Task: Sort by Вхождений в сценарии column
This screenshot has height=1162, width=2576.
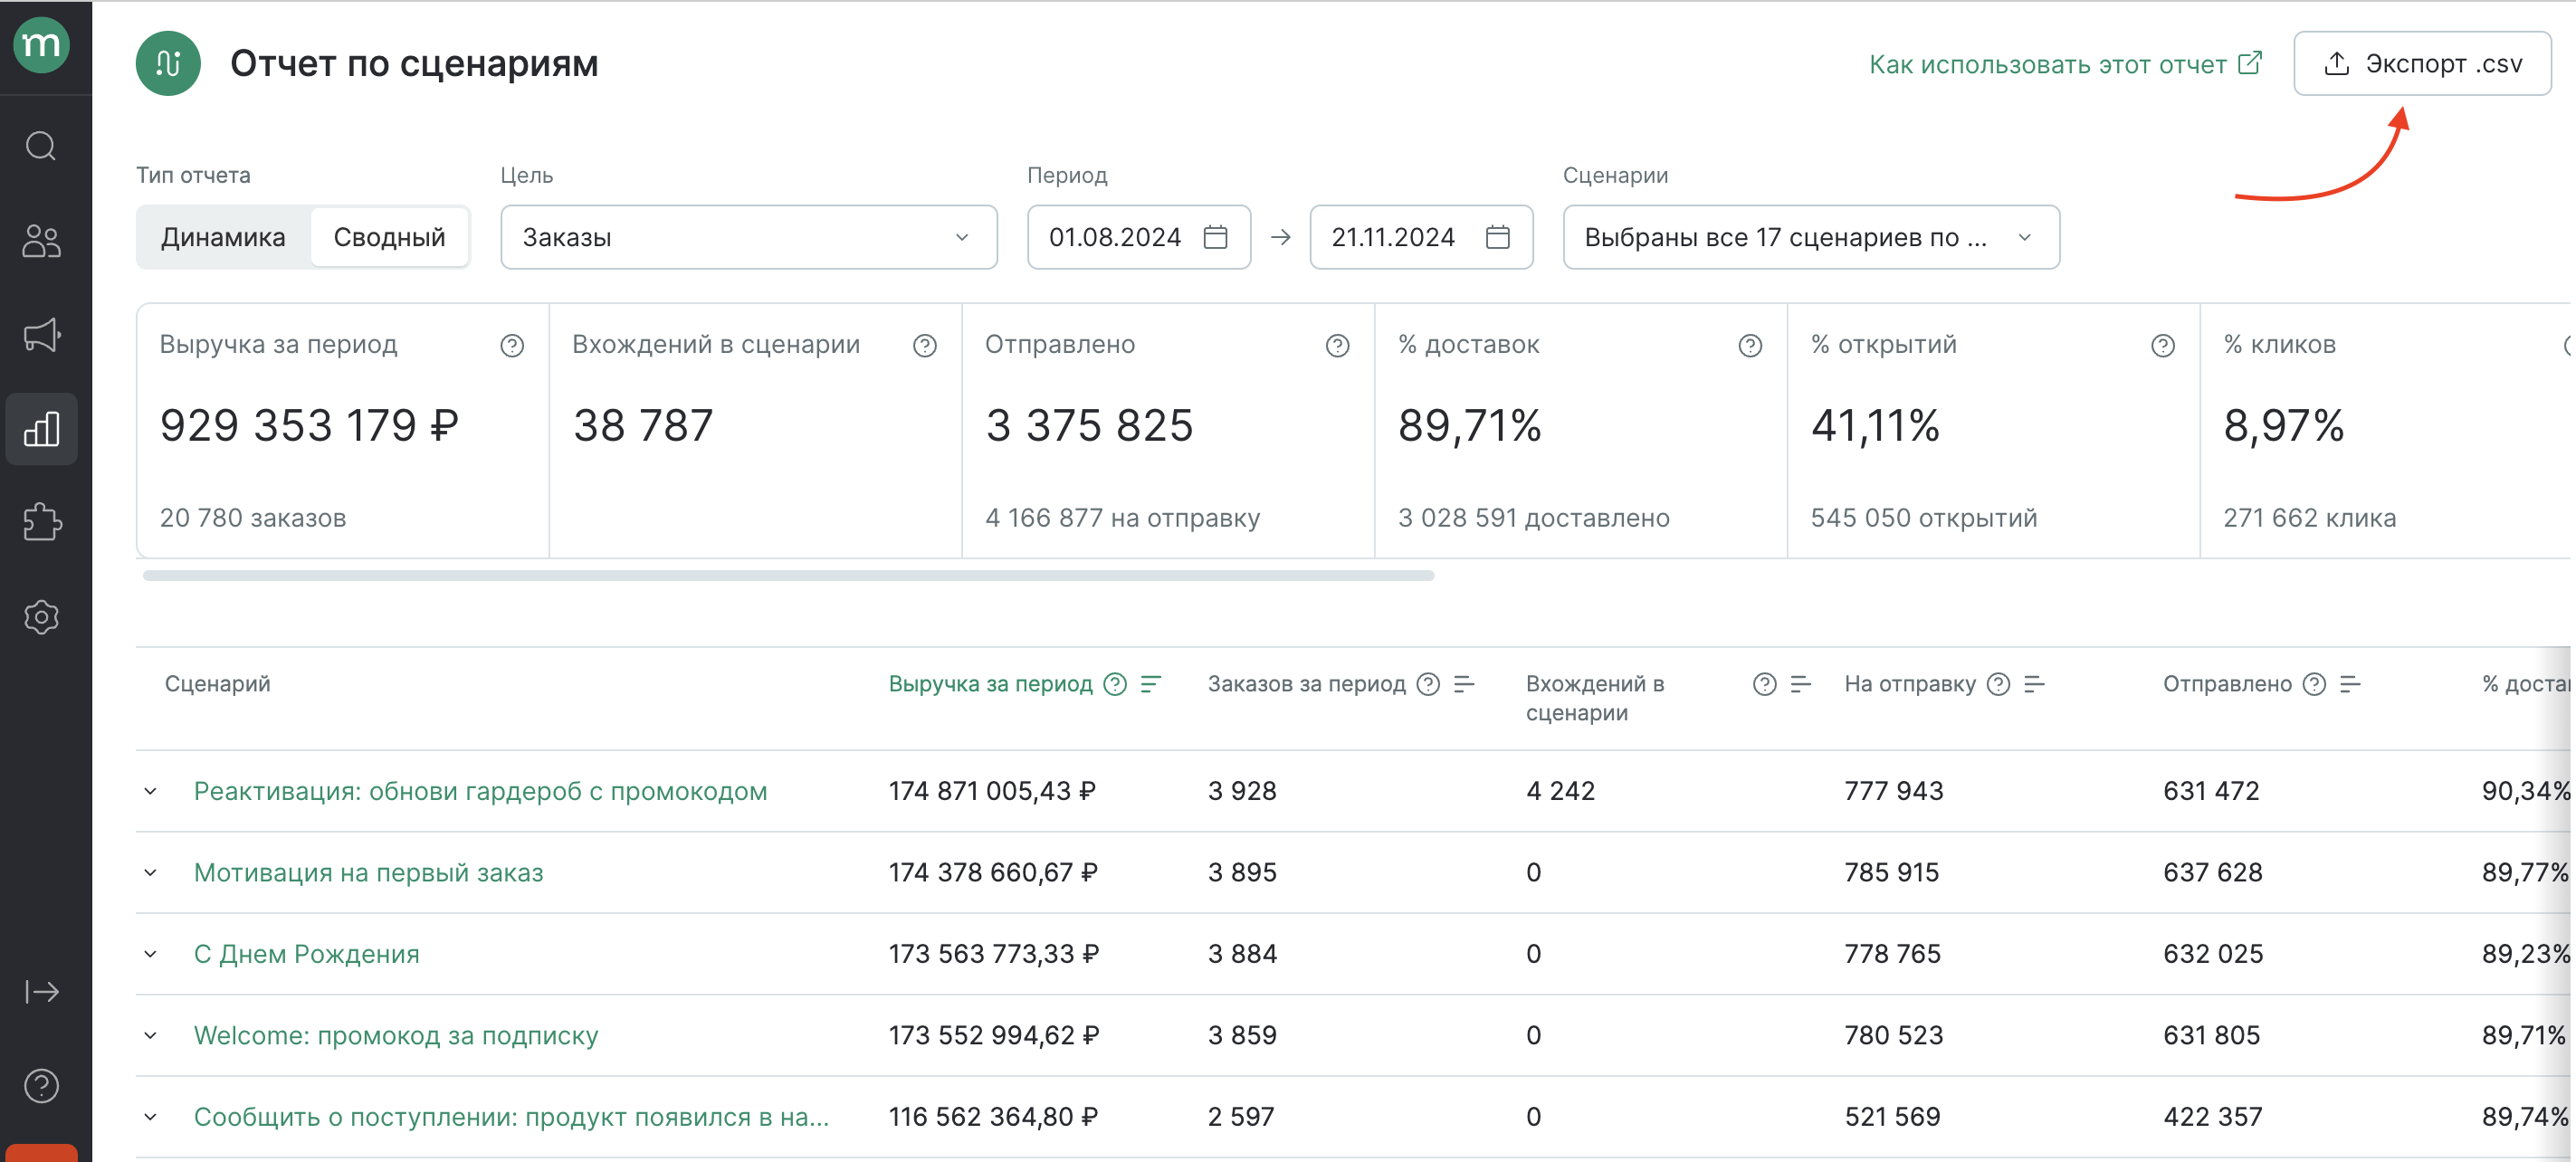Action: click(x=1800, y=684)
